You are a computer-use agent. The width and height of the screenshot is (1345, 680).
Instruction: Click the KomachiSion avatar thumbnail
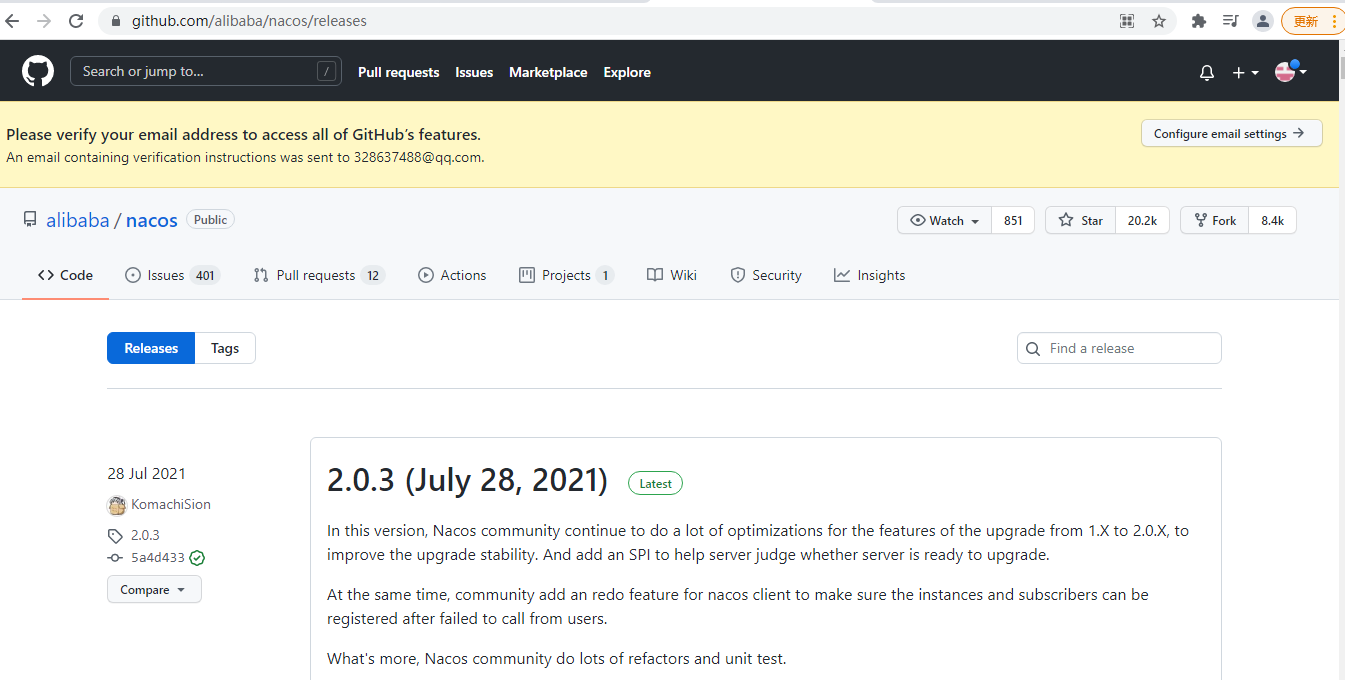click(x=117, y=505)
